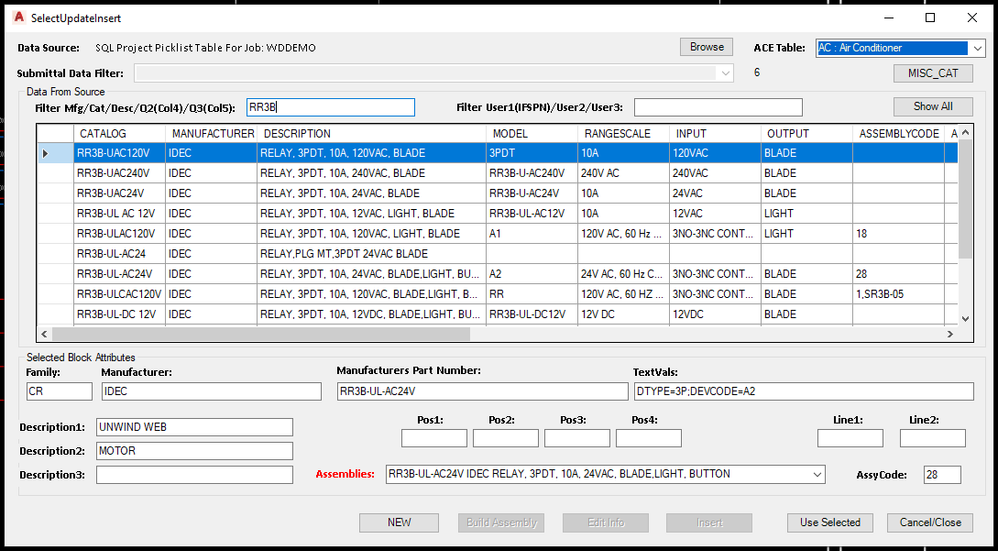
Task: Click the horizontal scrollbar thumb of the grid
Action: [261, 333]
